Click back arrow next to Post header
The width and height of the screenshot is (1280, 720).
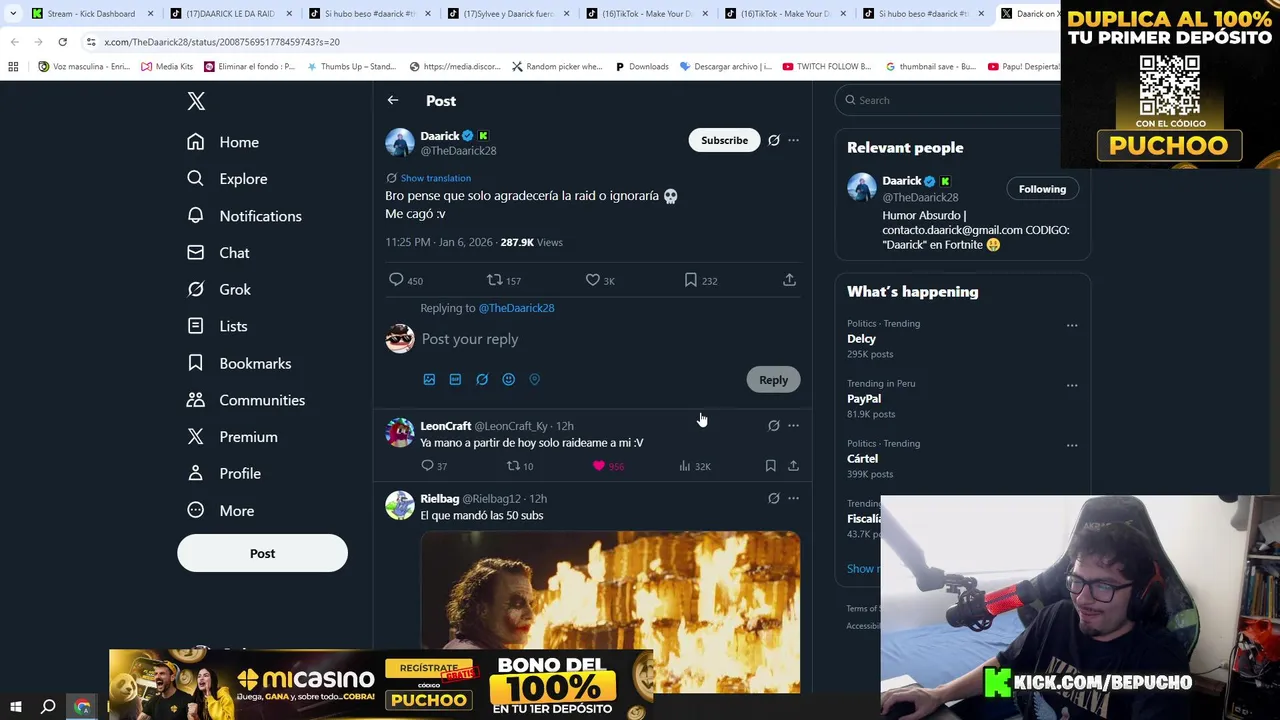[393, 100]
